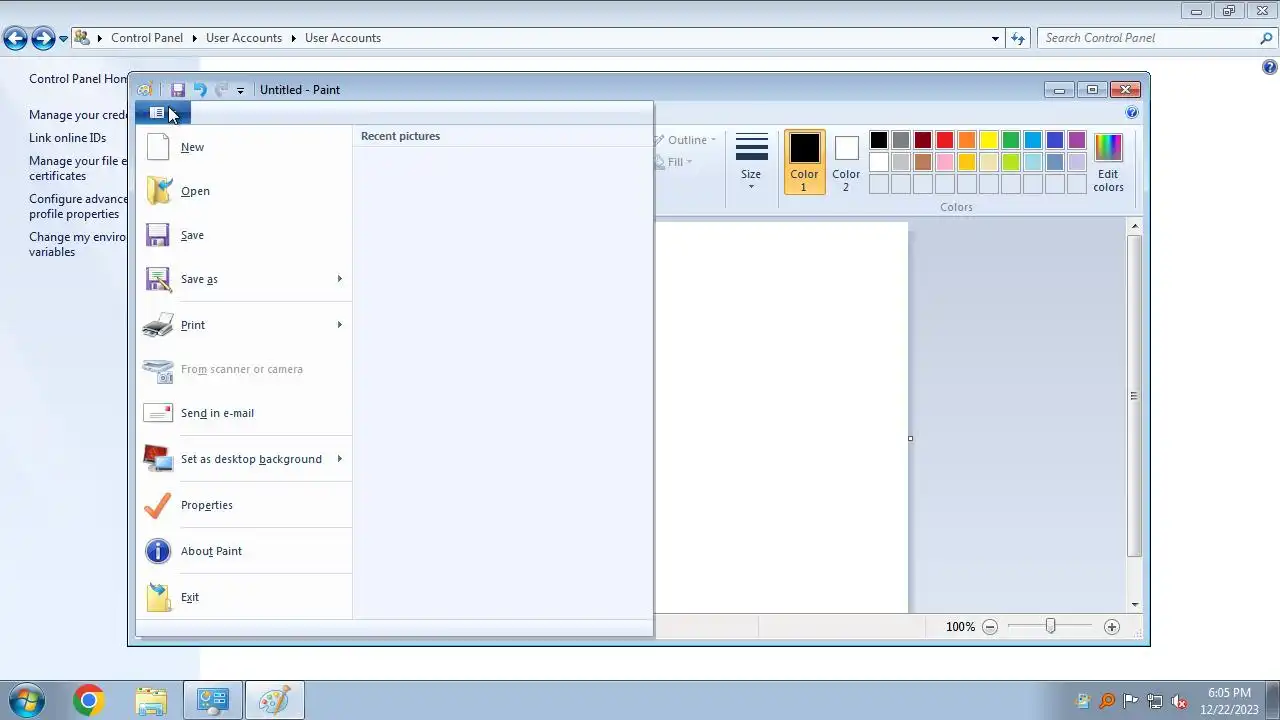The height and width of the screenshot is (720, 1280).
Task: Click first User Accounts breadcrumb
Action: [x=244, y=38]
